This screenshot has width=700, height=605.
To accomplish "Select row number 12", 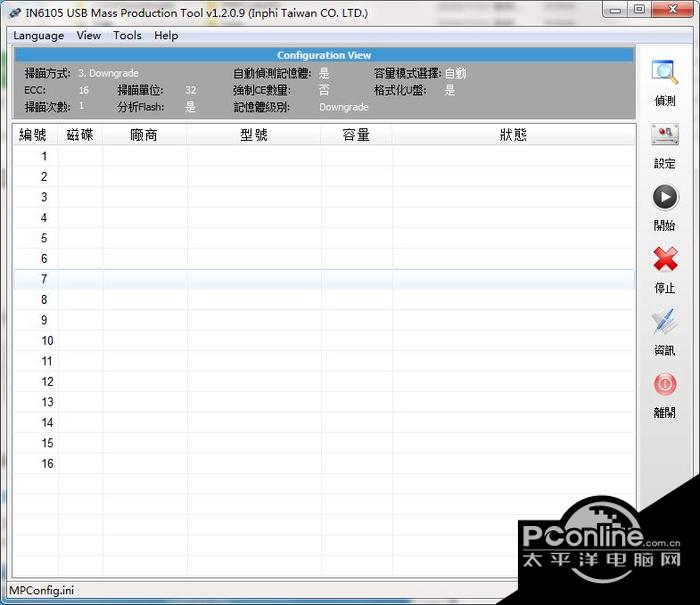I will [x=324, y=382].
